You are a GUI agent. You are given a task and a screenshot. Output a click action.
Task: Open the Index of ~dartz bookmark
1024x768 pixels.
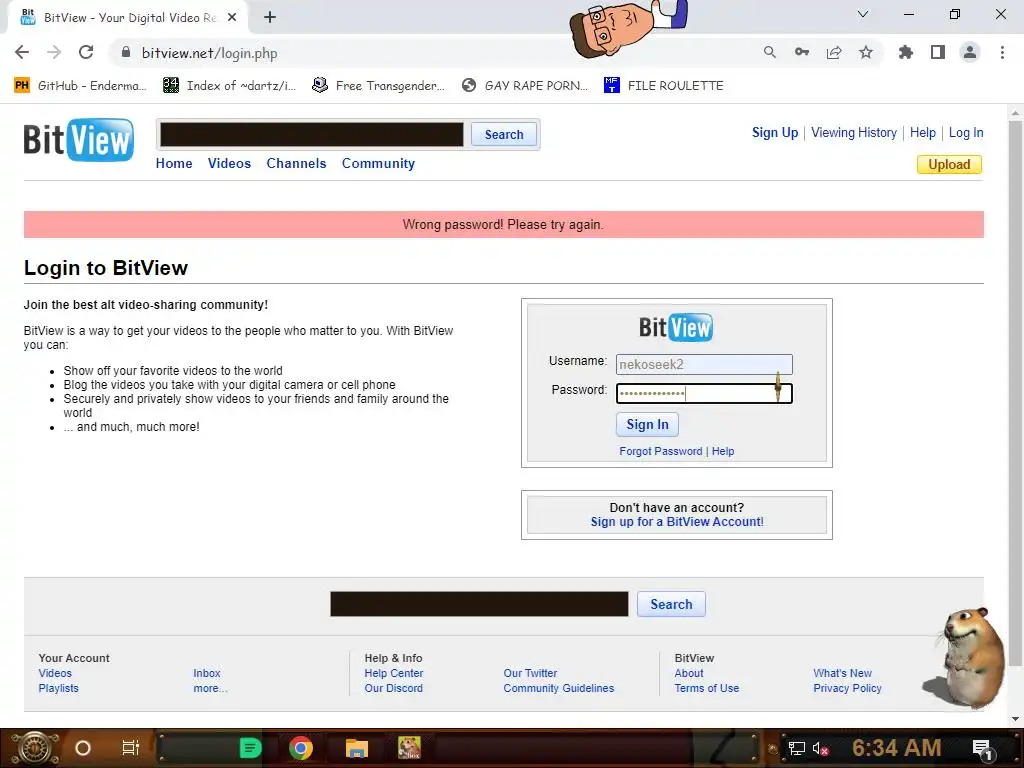pos(229,86)
